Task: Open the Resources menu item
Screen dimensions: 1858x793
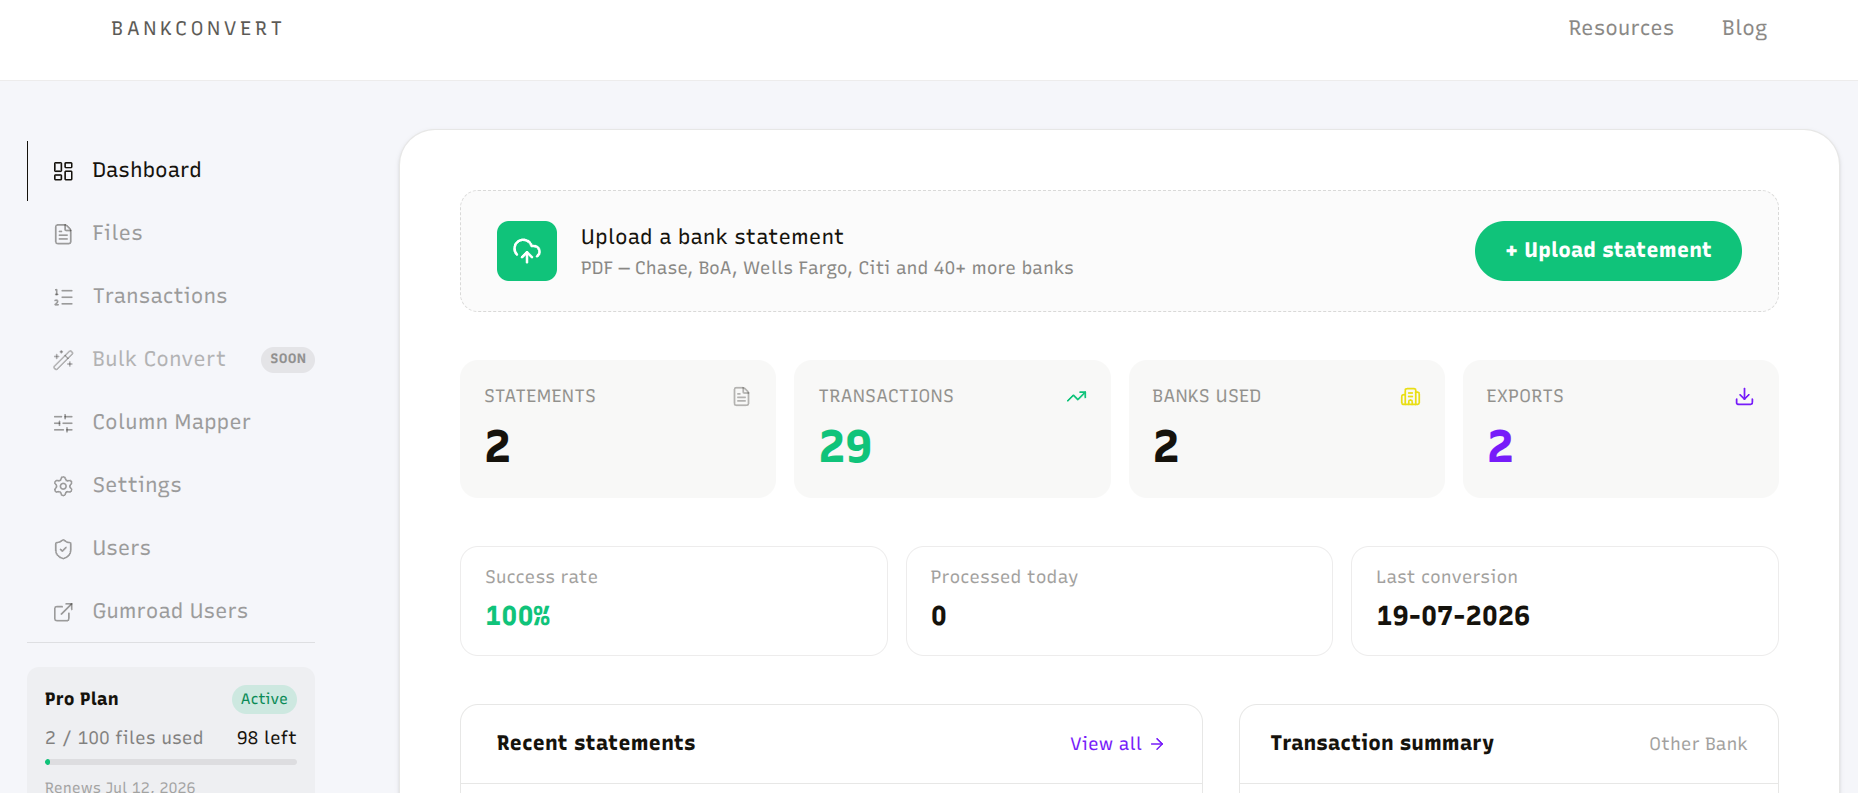Action: 1620,28
